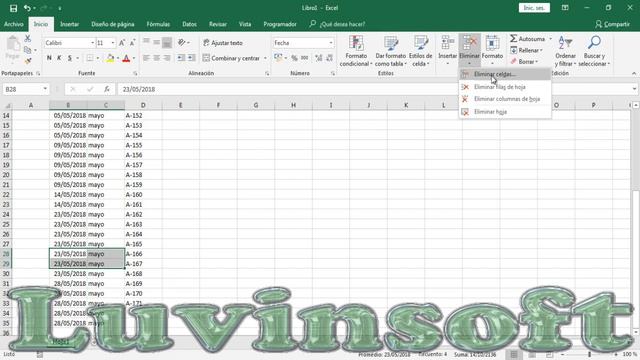Click the decrease indent icon
This screenshot has height=360, width=640.
tap(181, 58)
